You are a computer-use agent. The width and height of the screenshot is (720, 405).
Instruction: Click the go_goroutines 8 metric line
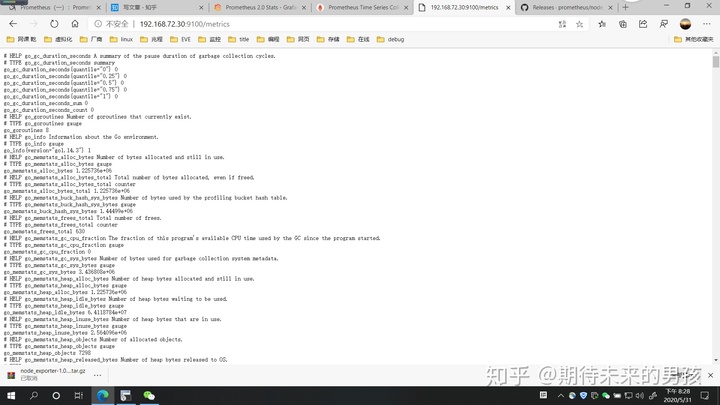[26, 130]
